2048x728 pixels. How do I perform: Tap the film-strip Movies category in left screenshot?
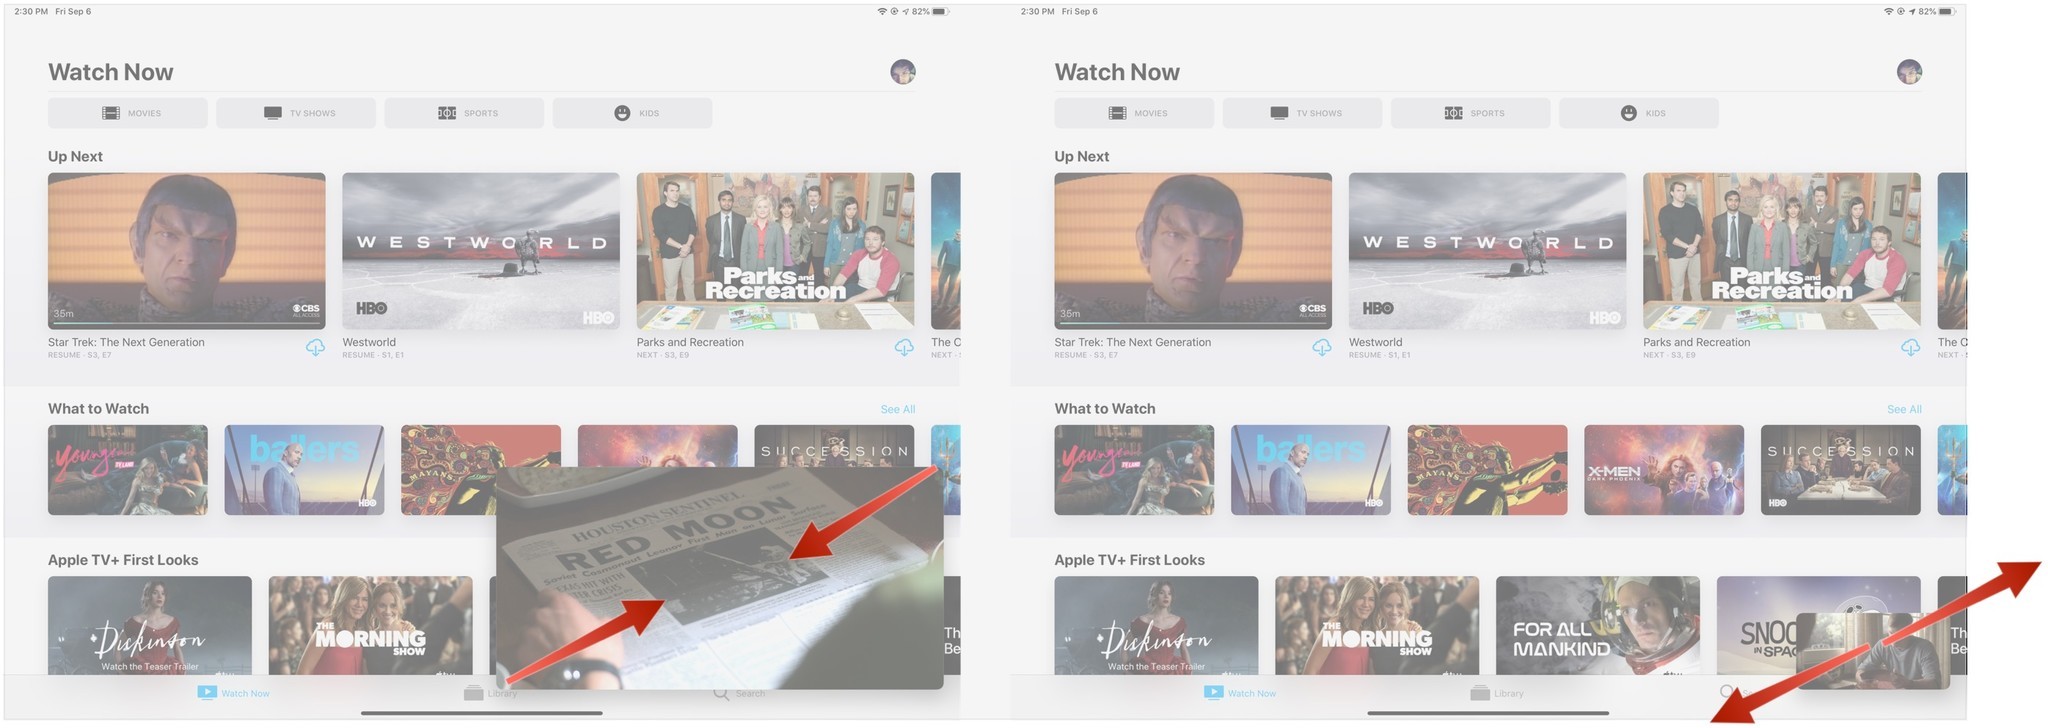(x=128, y=113)
